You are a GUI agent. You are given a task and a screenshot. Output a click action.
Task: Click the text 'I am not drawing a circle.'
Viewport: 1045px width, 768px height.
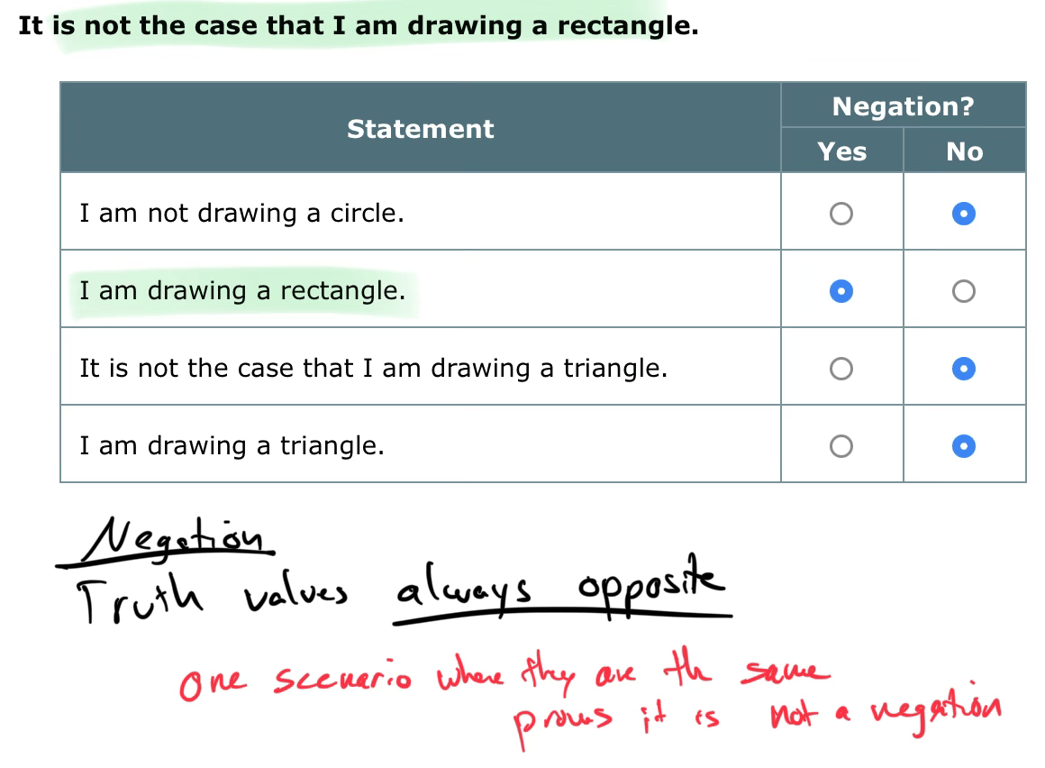click(x=242, y=213)
